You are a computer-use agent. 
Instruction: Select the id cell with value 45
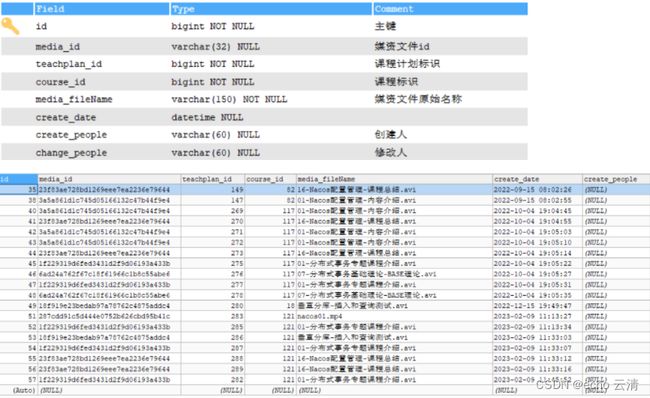pos(19,263)
